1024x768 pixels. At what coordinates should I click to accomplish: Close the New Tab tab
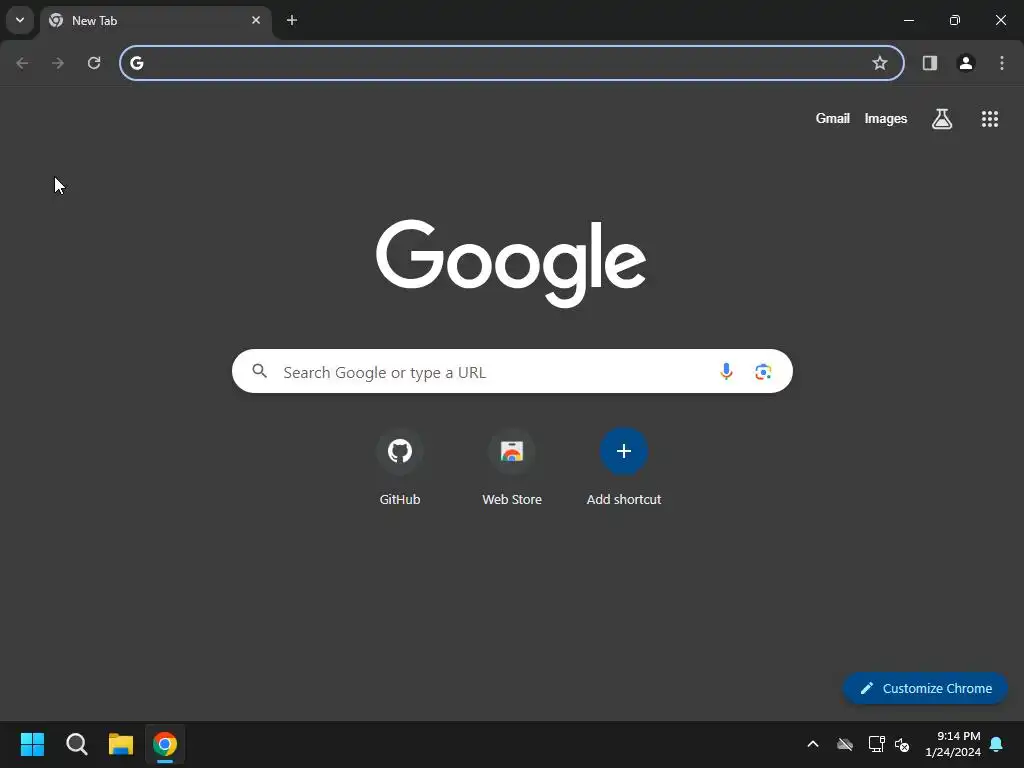pos(256,20)
